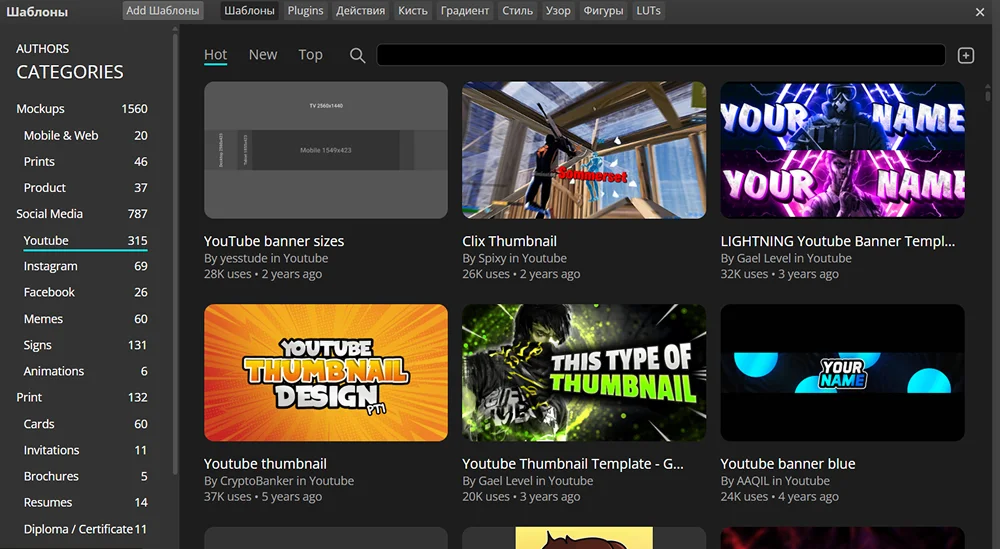Image resolution: width=1000 pixels, height=549 pixels.
Task: Switch to the Top tab
Action: 310,55
